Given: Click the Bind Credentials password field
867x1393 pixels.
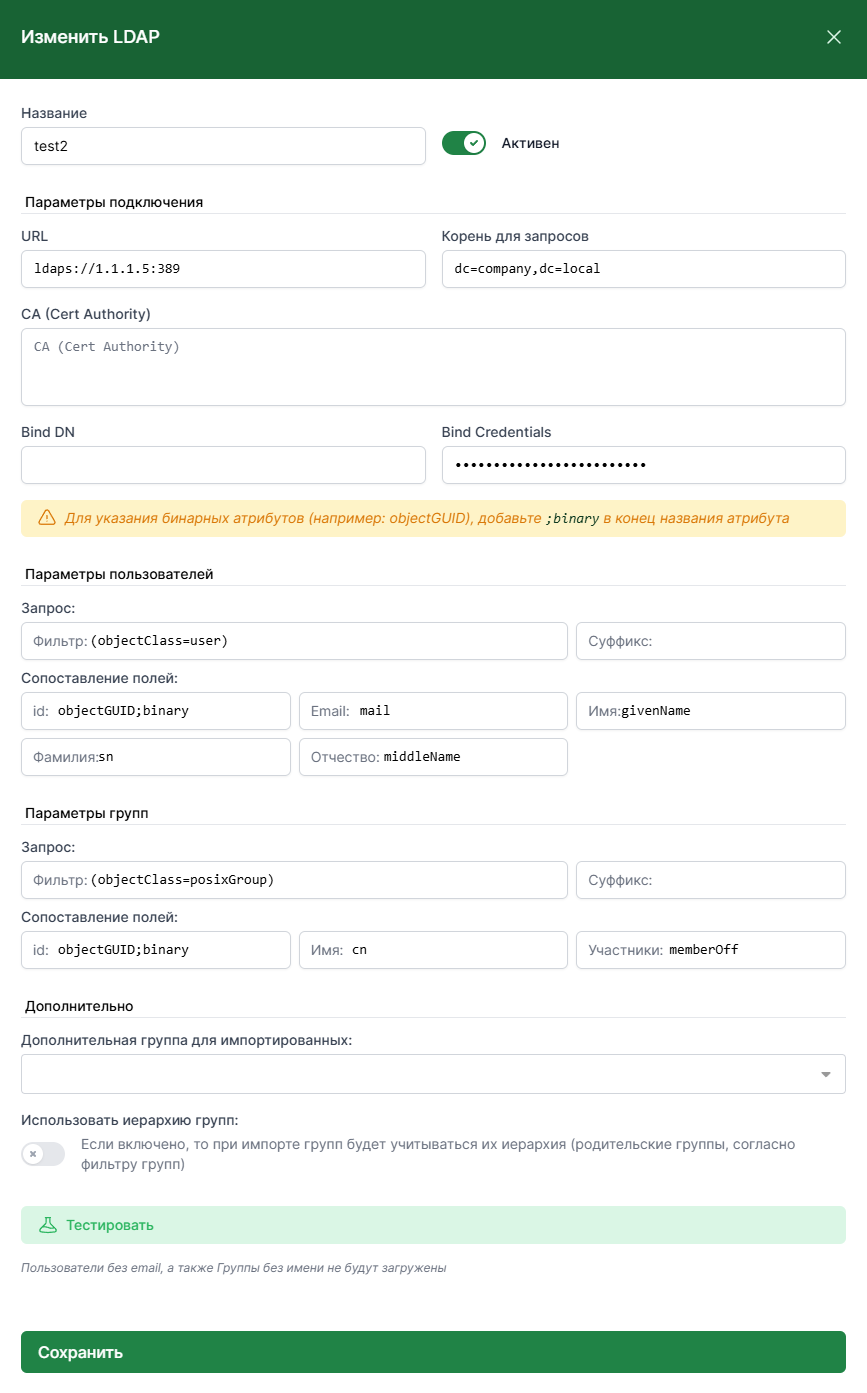Looking at the screenshot, I should pyautogui.click(x=643, y=465).
